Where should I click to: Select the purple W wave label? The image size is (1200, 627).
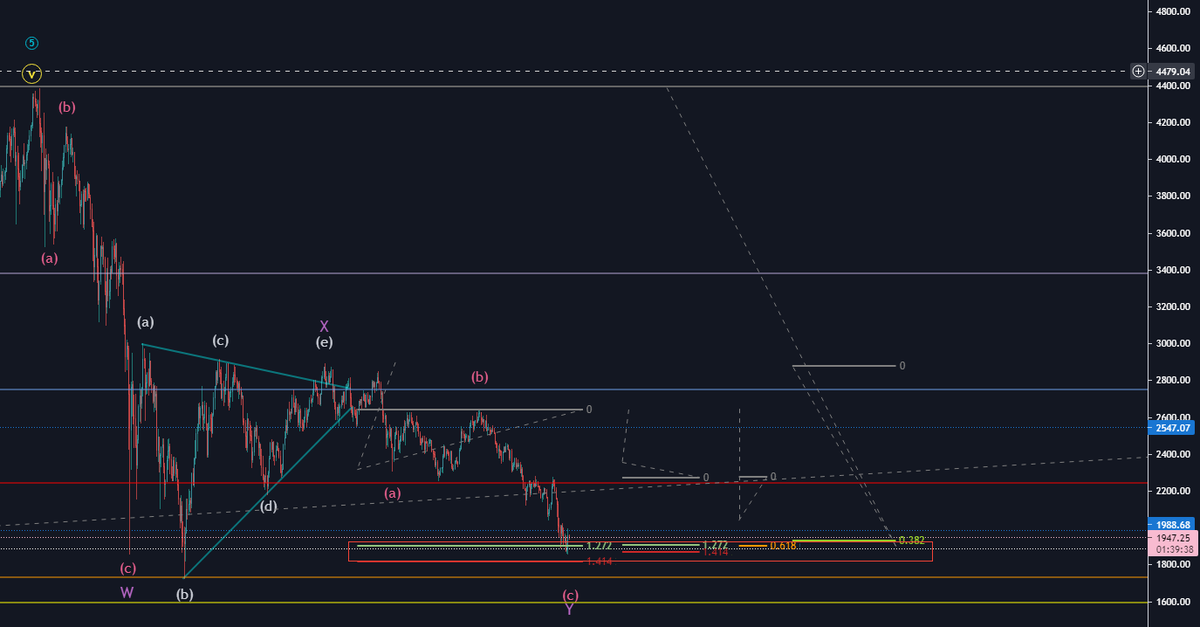(127, 592)
